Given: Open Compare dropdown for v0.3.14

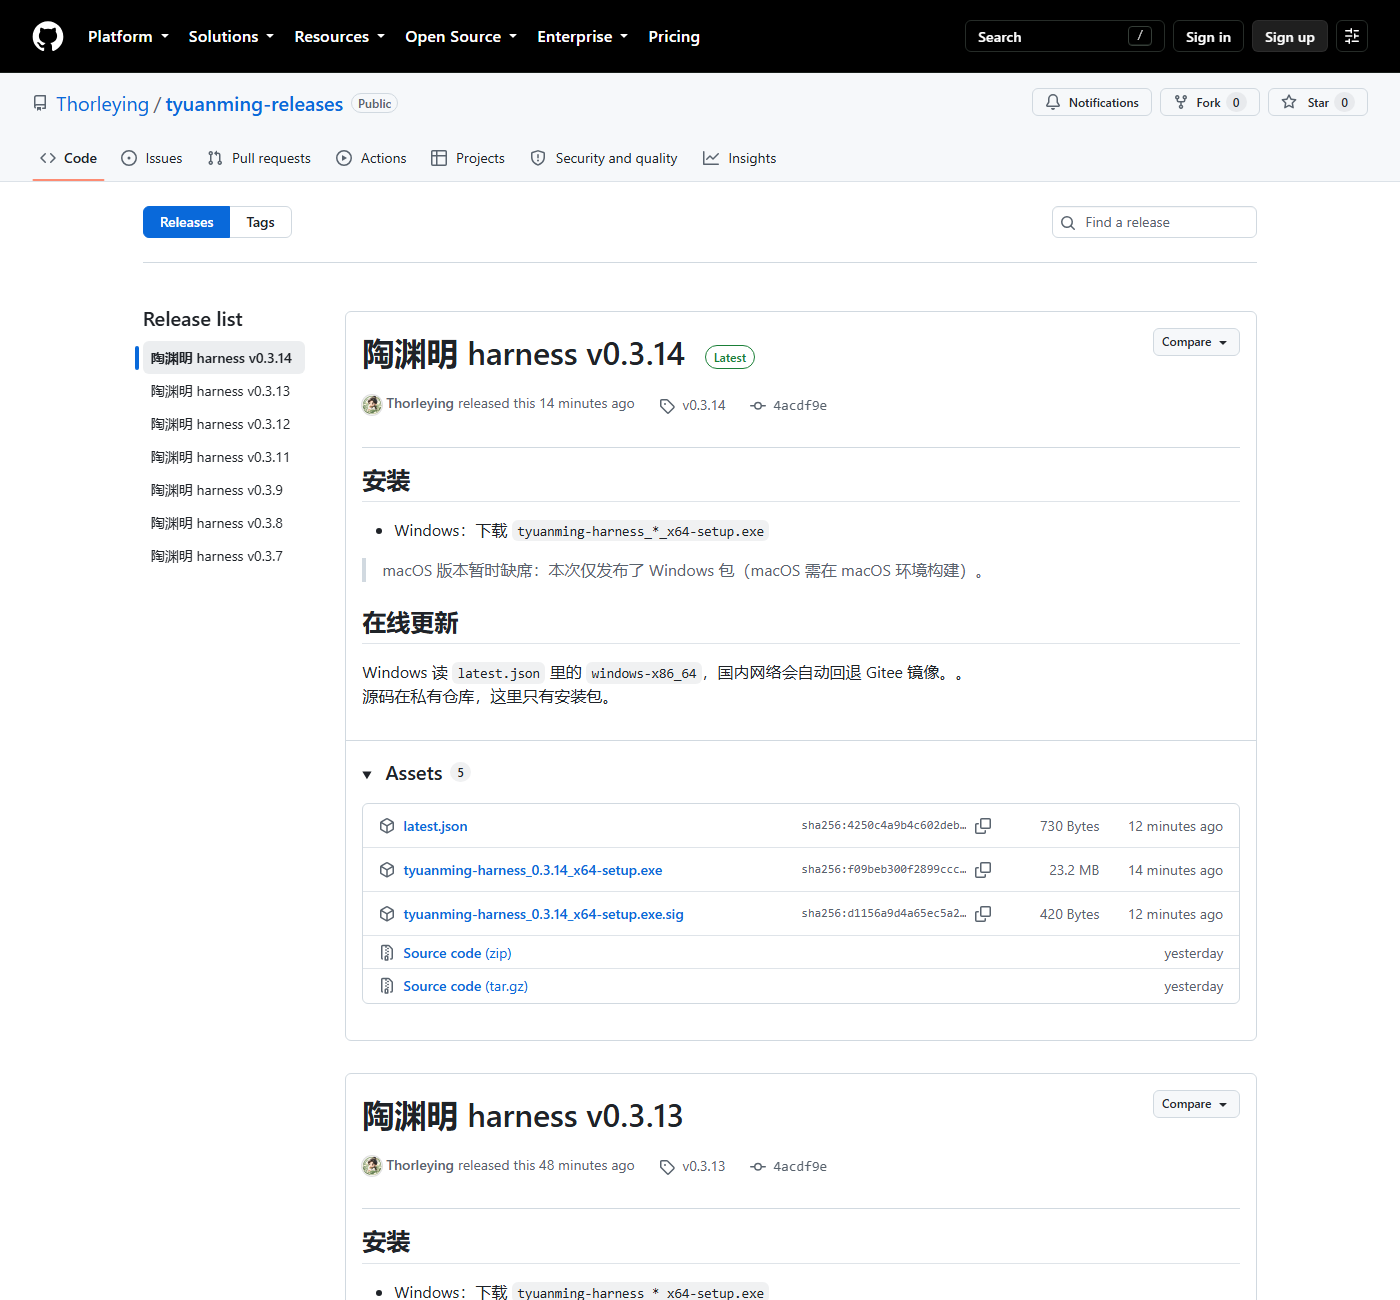Looking at the screenshot, I should (1196, 342).
